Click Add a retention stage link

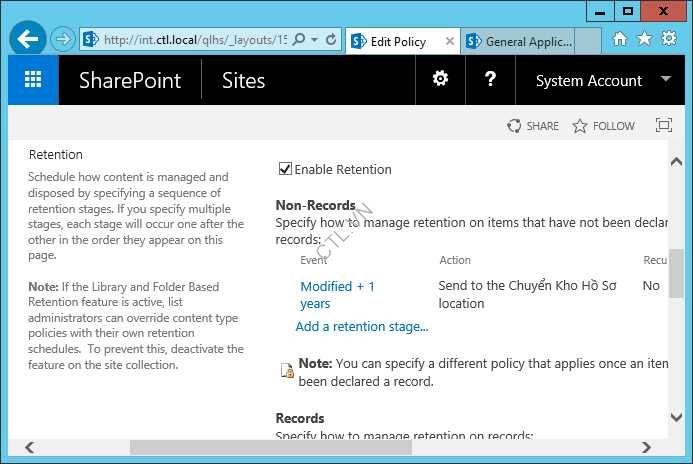(362, 326)
